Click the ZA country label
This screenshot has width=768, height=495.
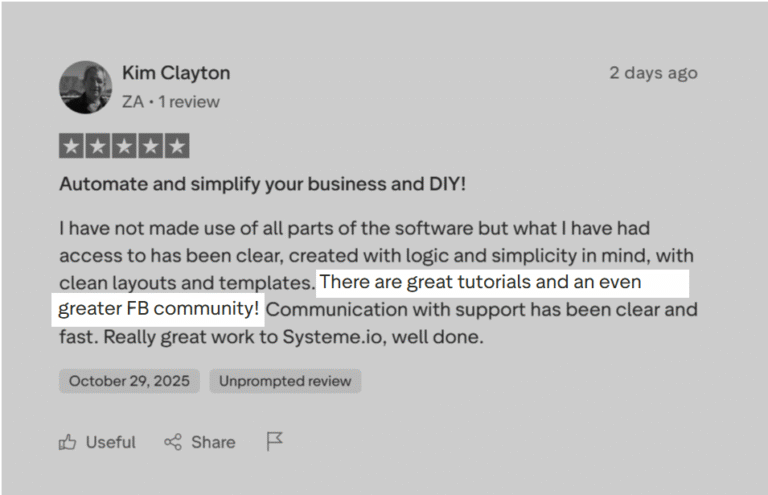pos(132,102)
